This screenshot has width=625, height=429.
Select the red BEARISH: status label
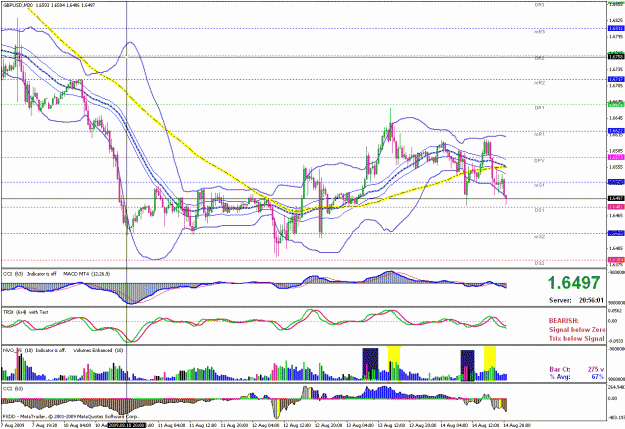point(564,321)
